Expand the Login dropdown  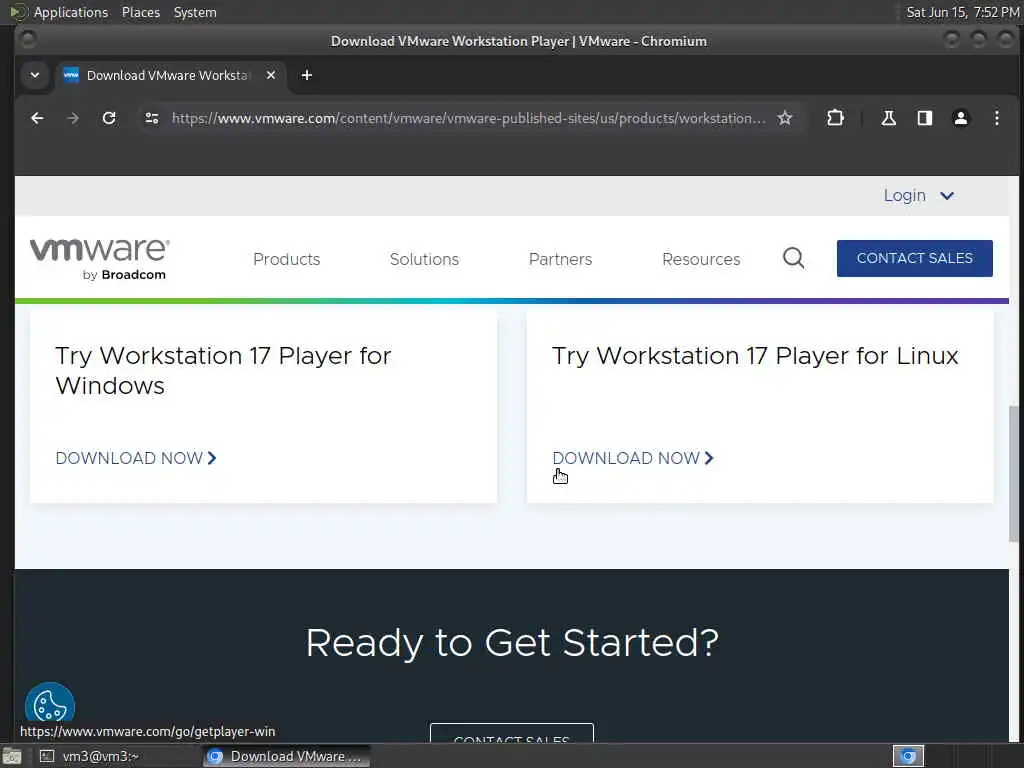click(918, 195)
